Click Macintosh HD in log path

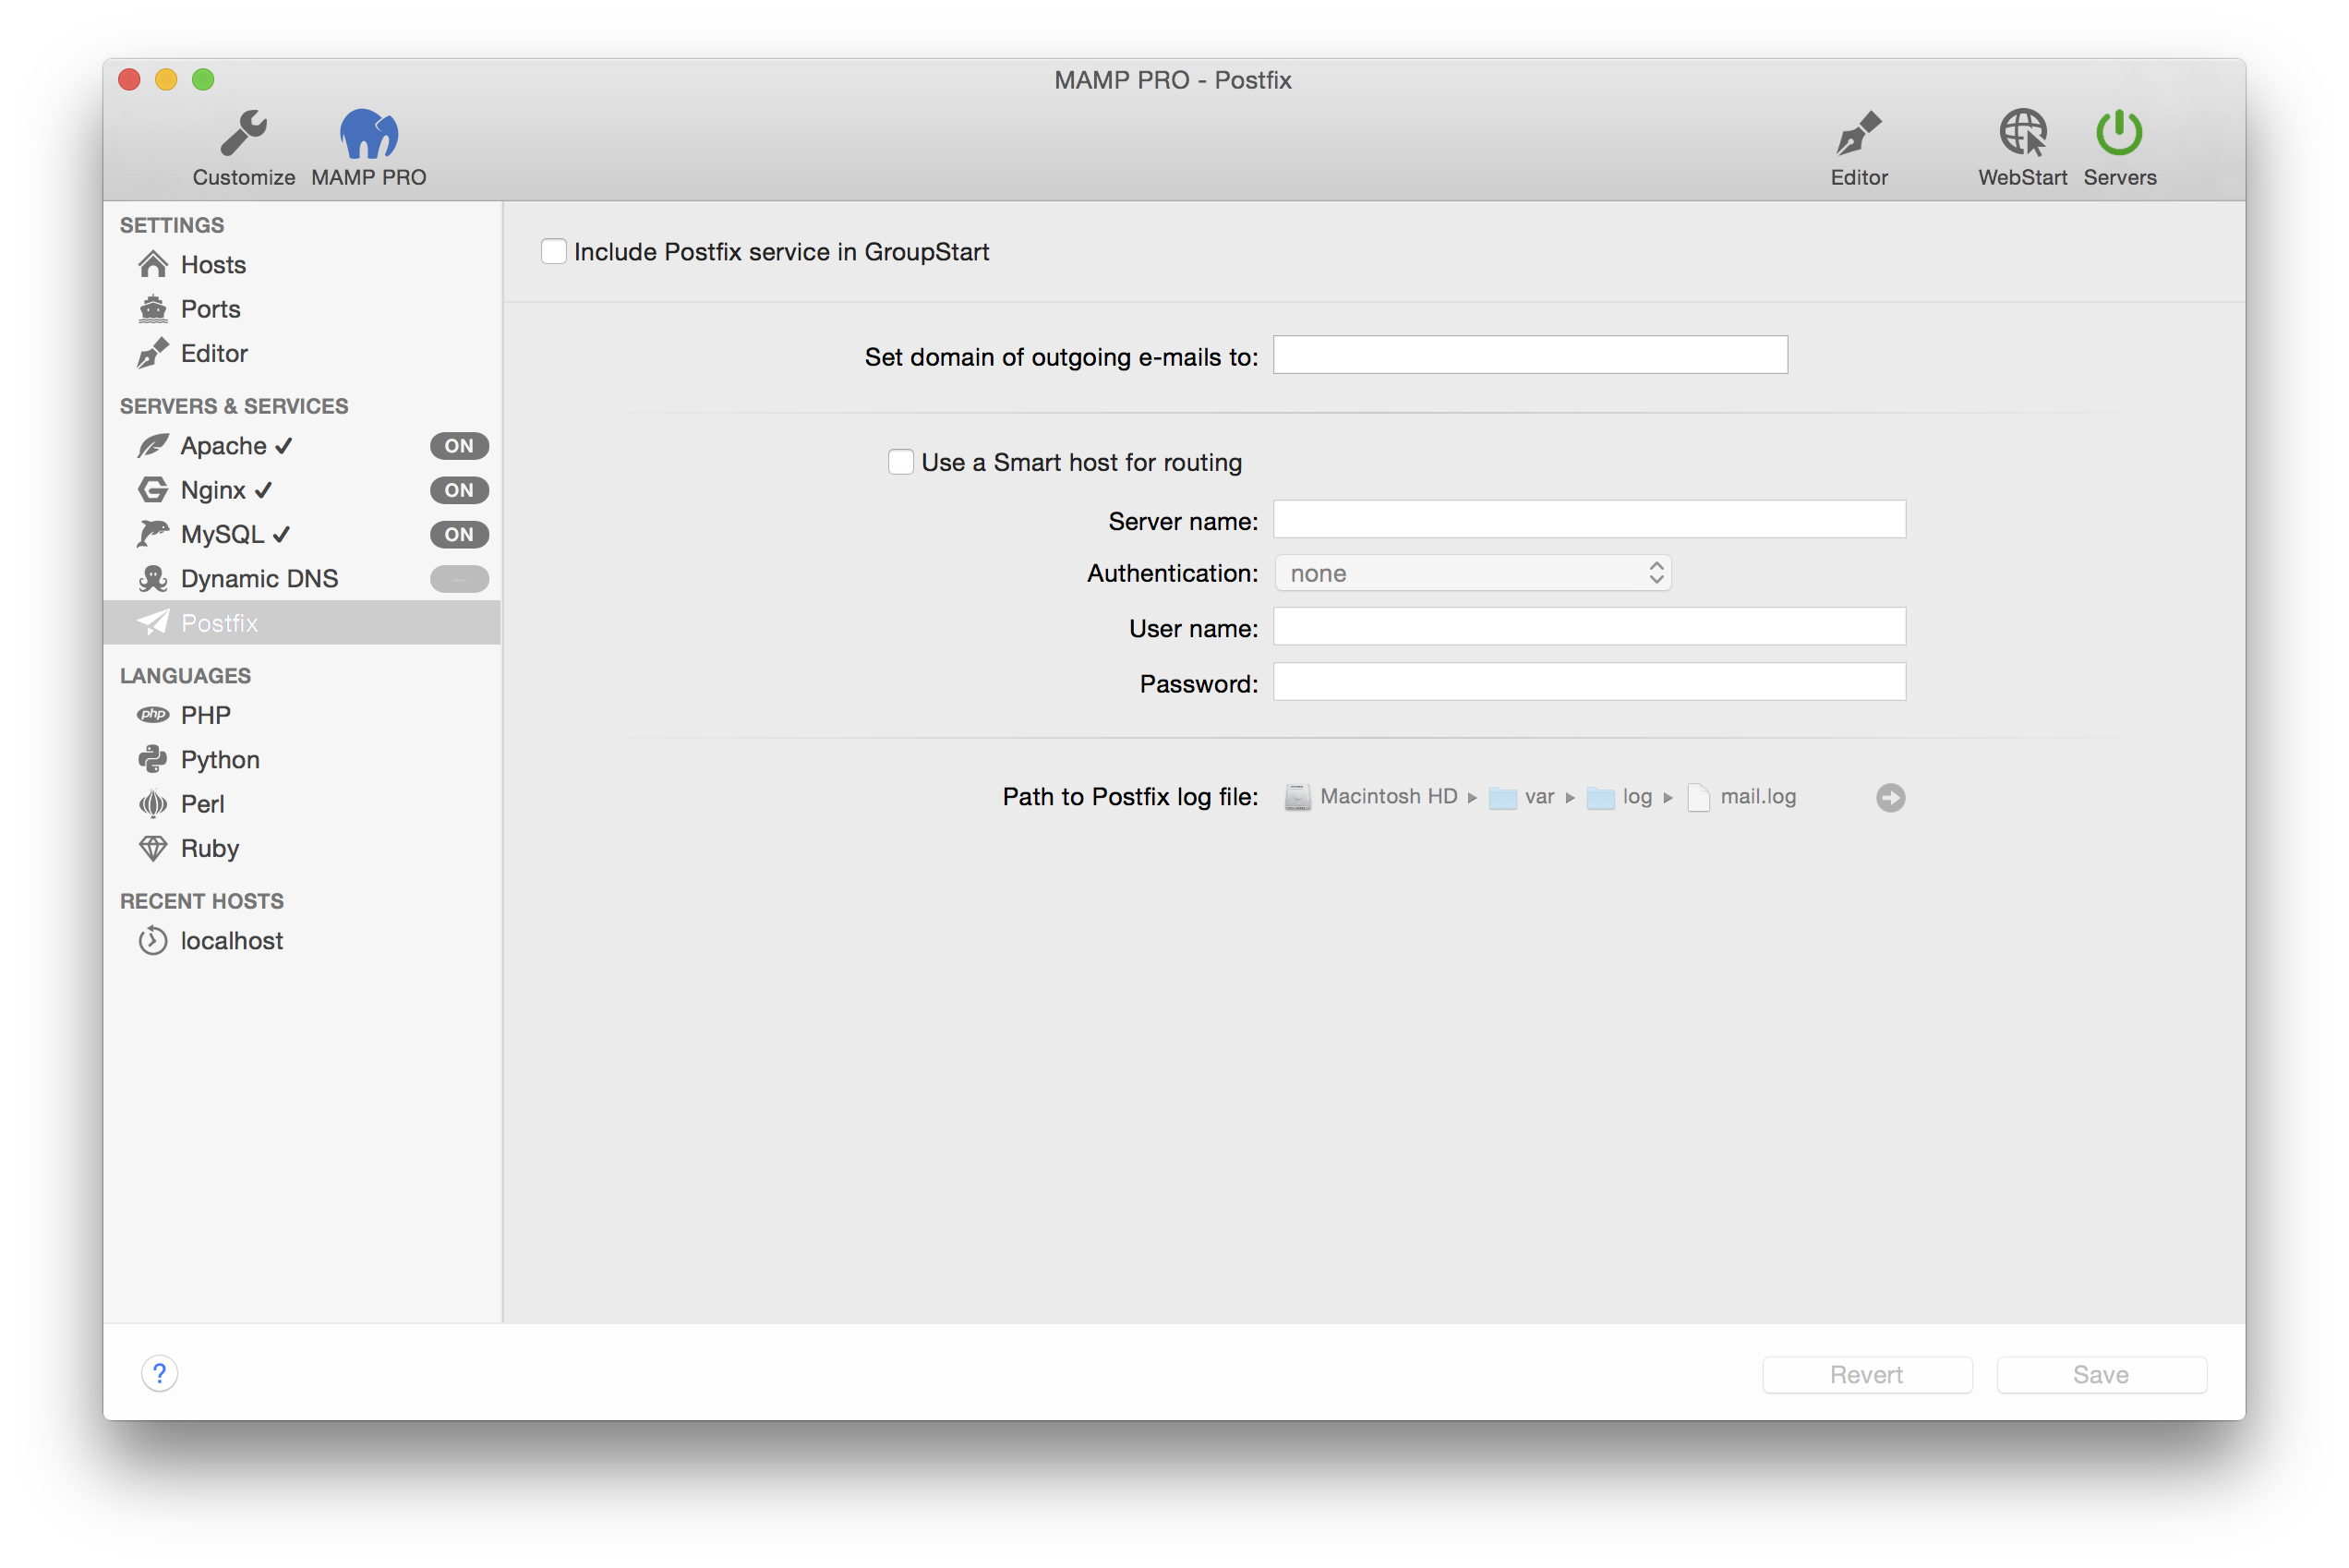(1370, 797)
